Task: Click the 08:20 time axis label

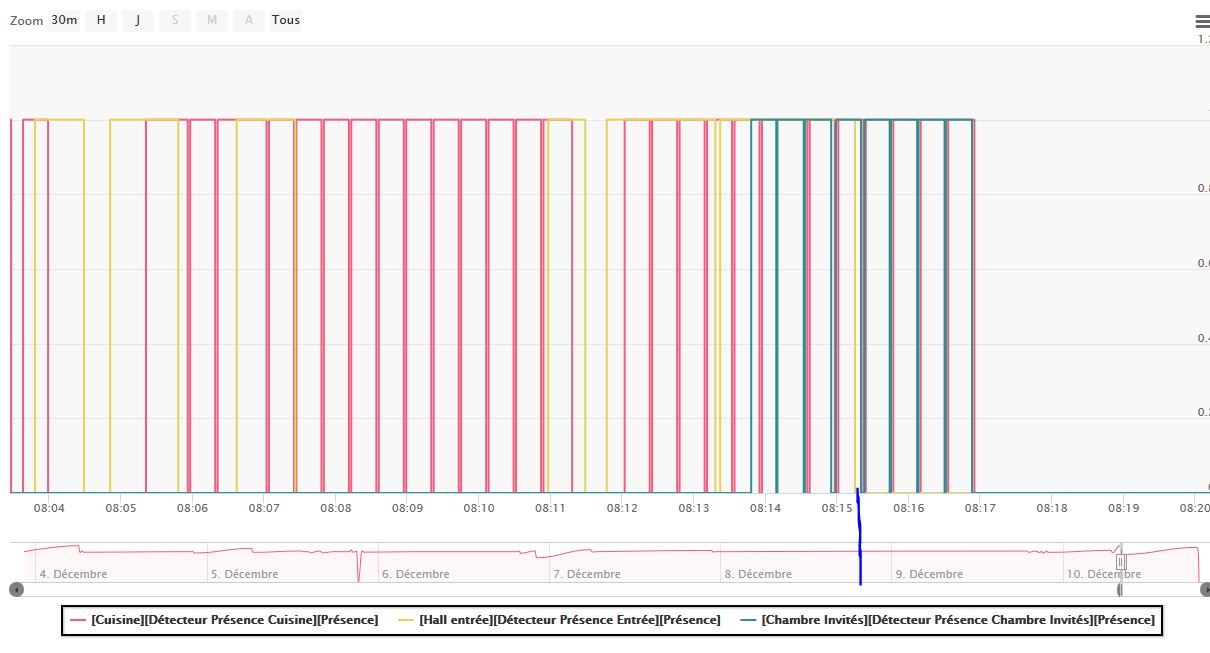Action: (x=1194, y=508)
